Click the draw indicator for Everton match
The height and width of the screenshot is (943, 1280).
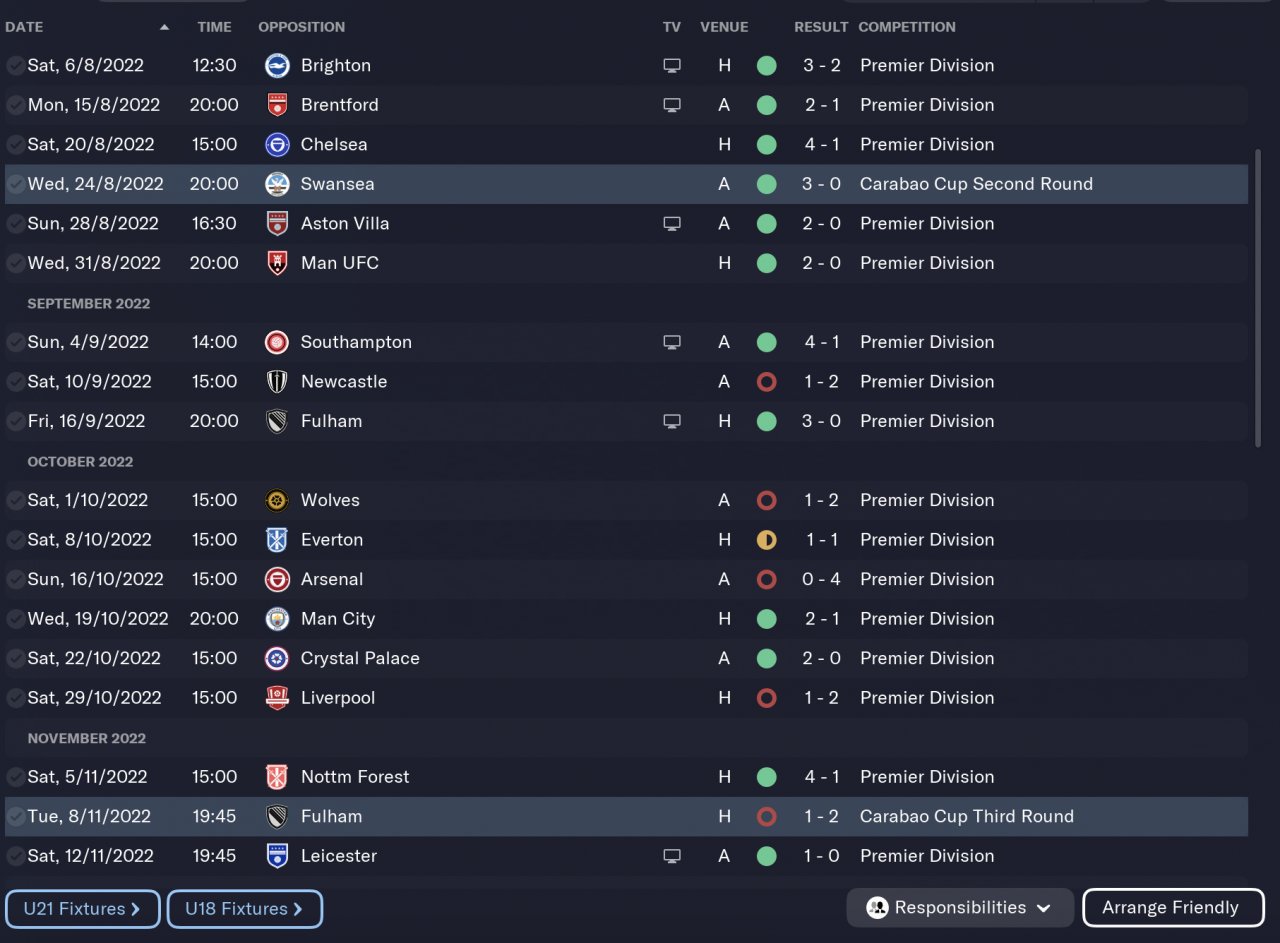766,540
